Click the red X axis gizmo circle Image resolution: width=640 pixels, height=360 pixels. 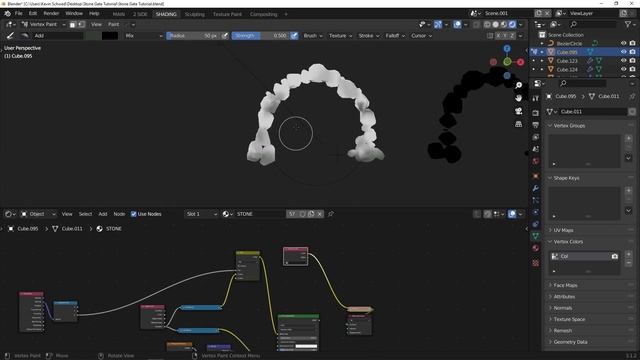520,62
